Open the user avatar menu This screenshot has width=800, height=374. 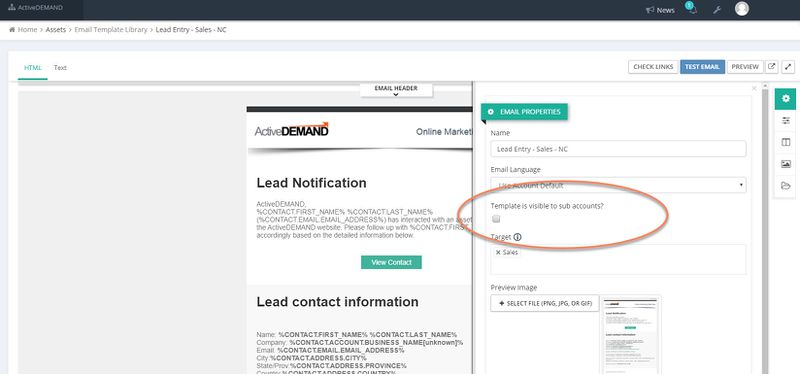click(x=742, y=9)
